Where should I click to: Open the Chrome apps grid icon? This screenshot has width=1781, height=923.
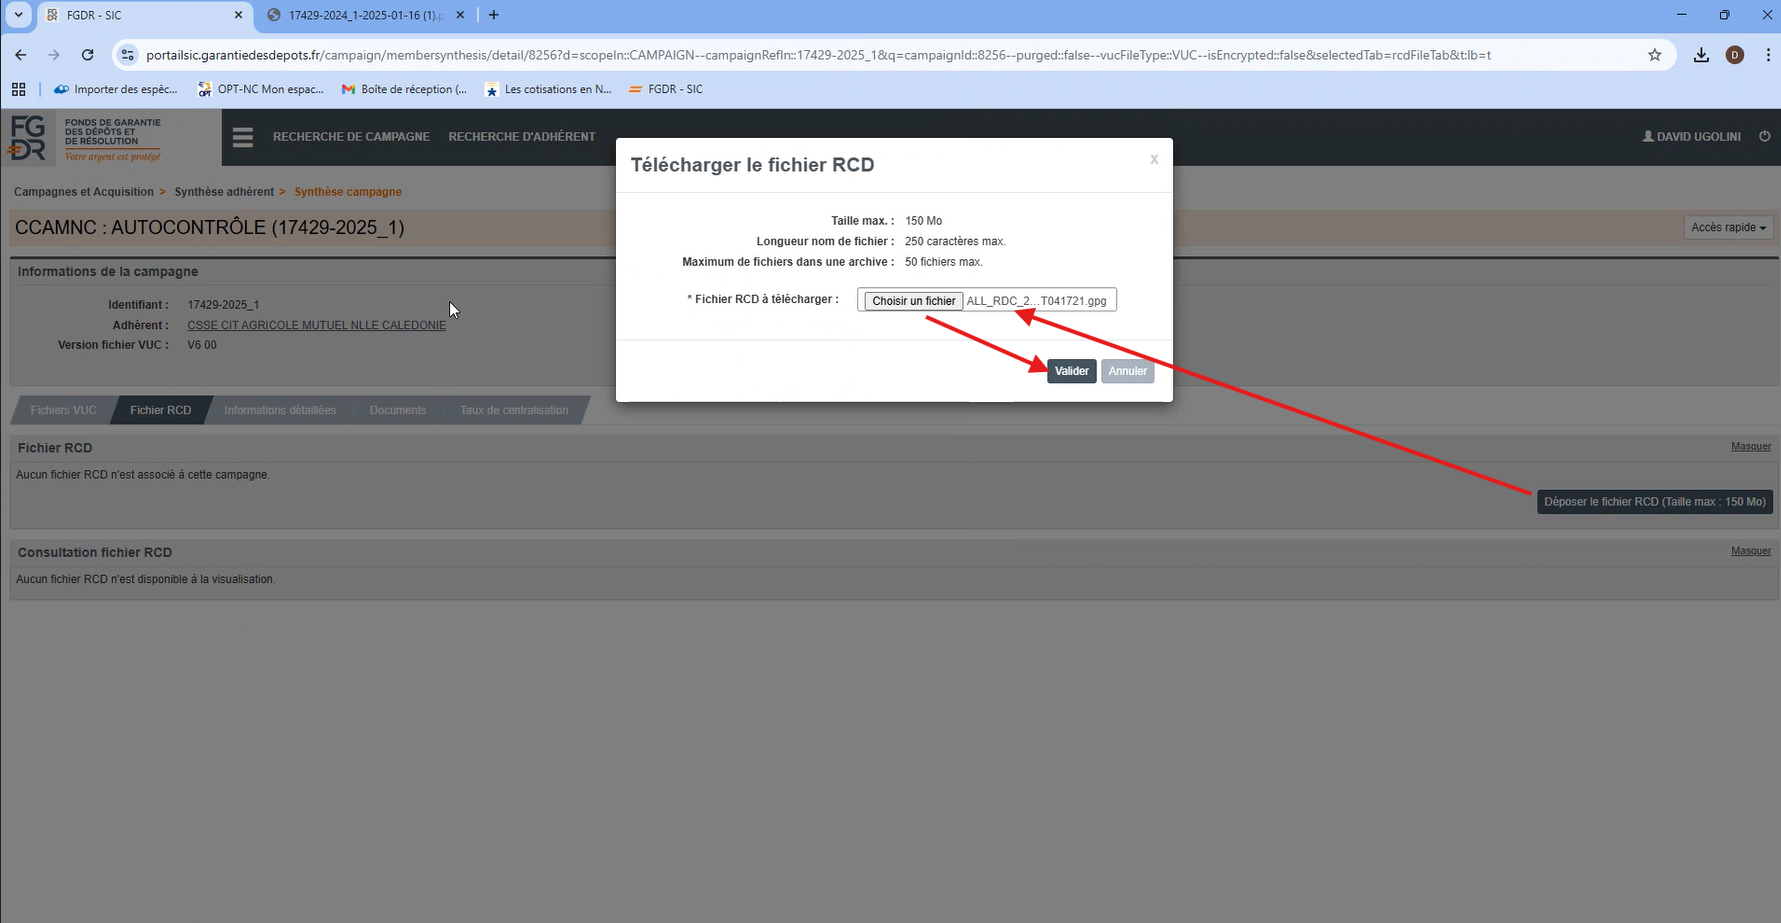(18, 89)
